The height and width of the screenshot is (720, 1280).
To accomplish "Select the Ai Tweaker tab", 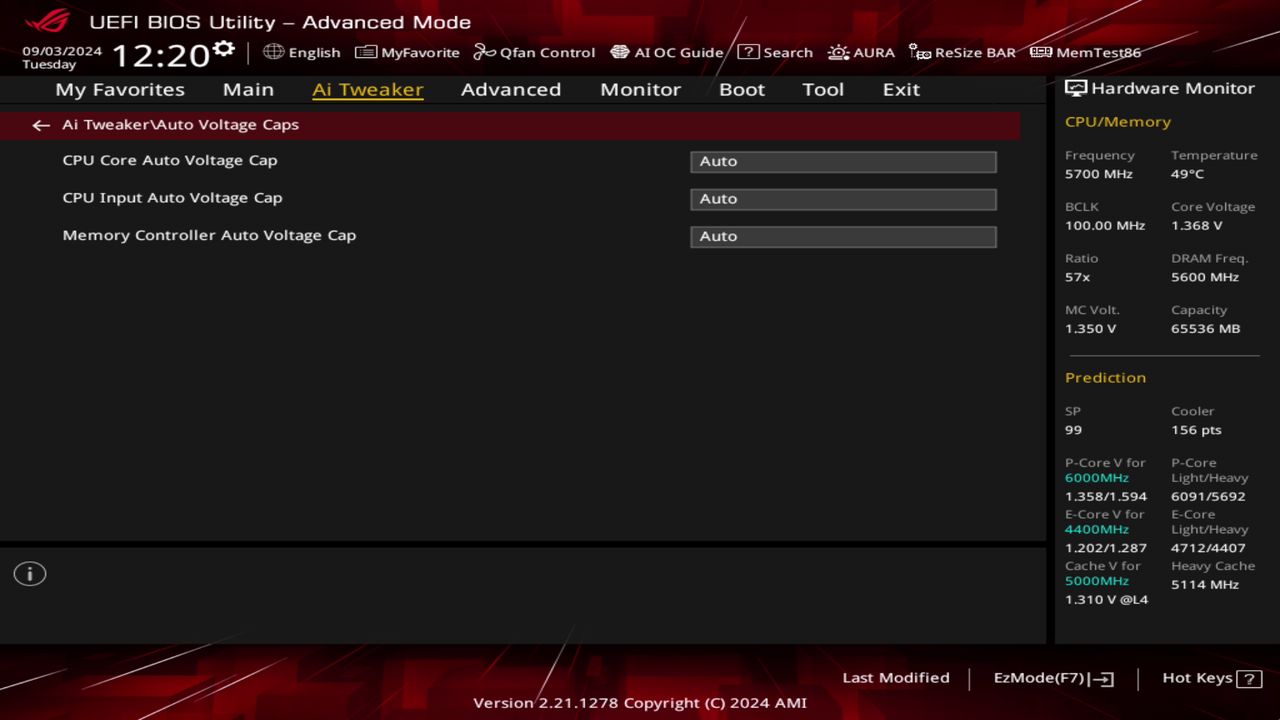I will pos(367,89).
